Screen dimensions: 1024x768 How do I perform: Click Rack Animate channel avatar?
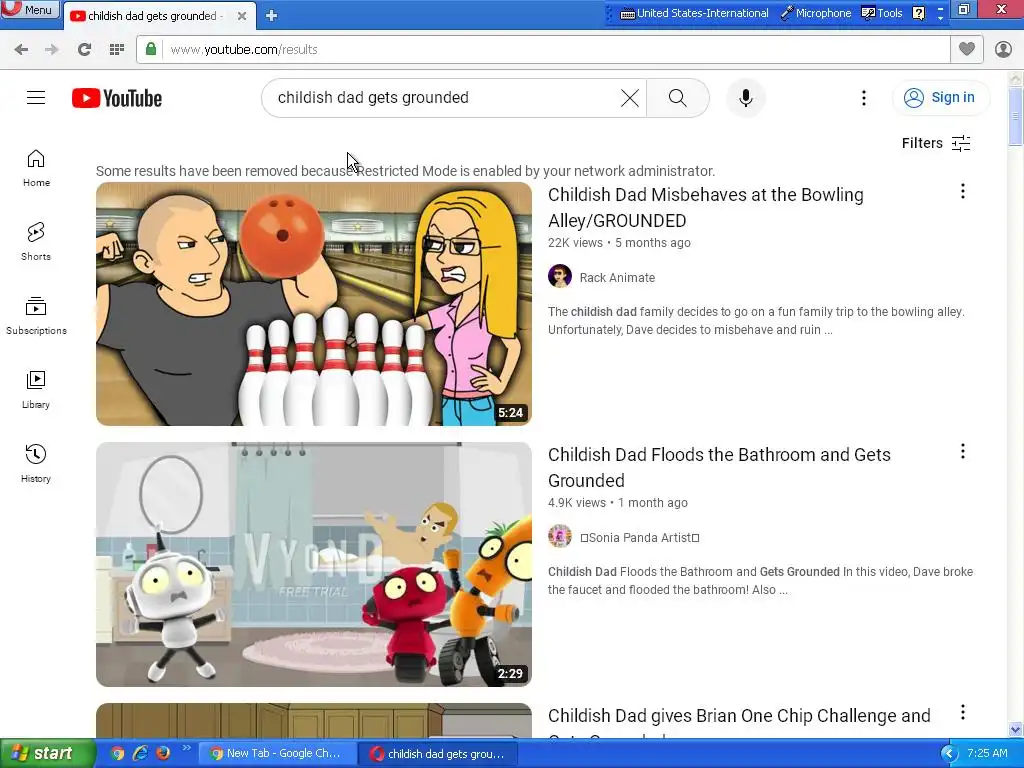click(x=560, y=277)
